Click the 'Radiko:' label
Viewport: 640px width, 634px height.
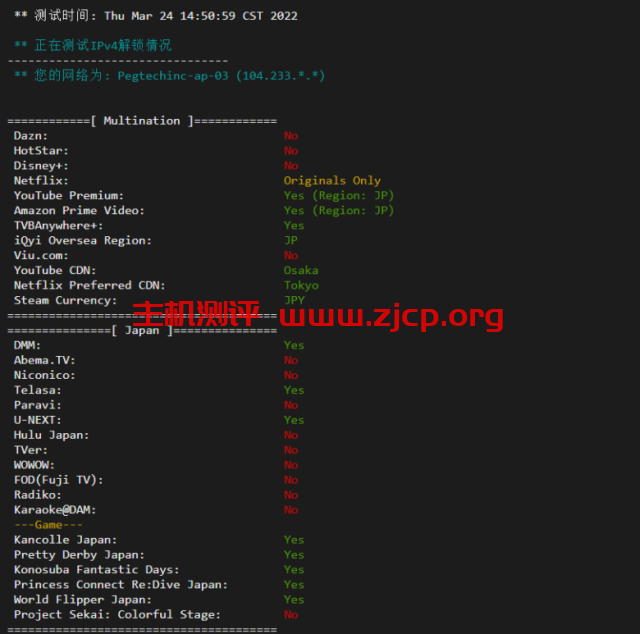pyautogui.click(x=38, y=495)
